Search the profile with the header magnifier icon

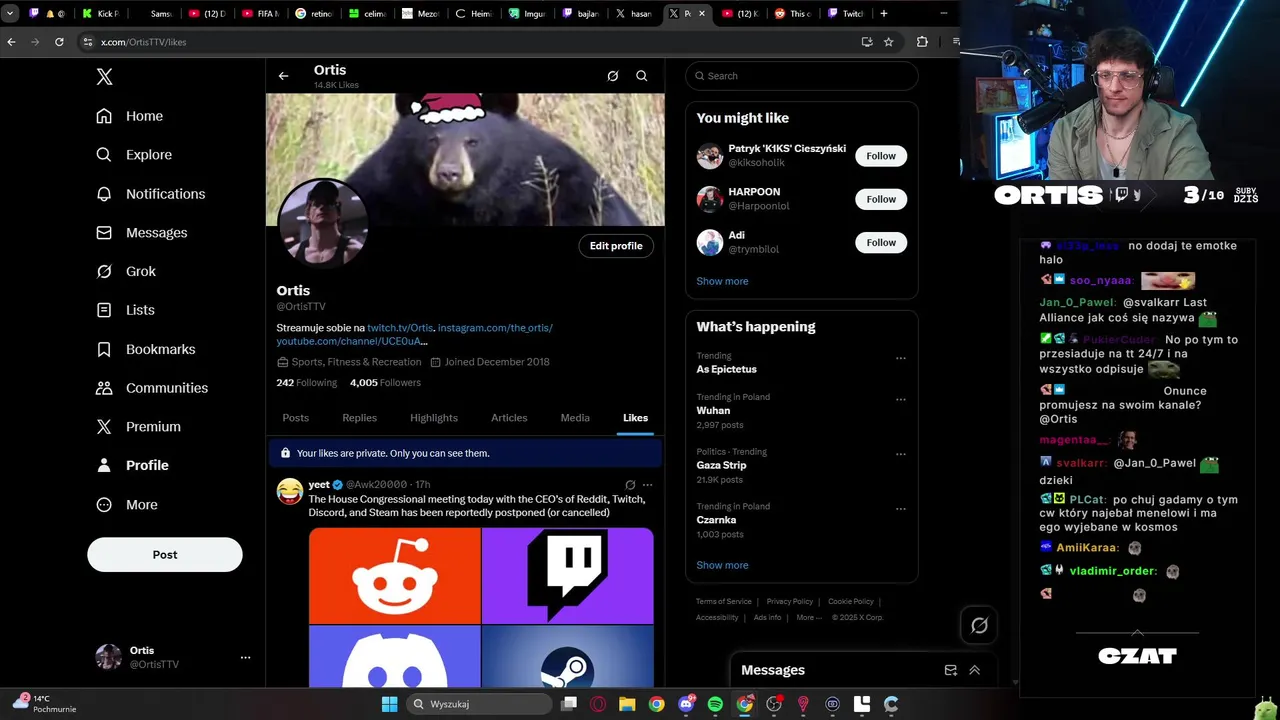coord(642,76)
